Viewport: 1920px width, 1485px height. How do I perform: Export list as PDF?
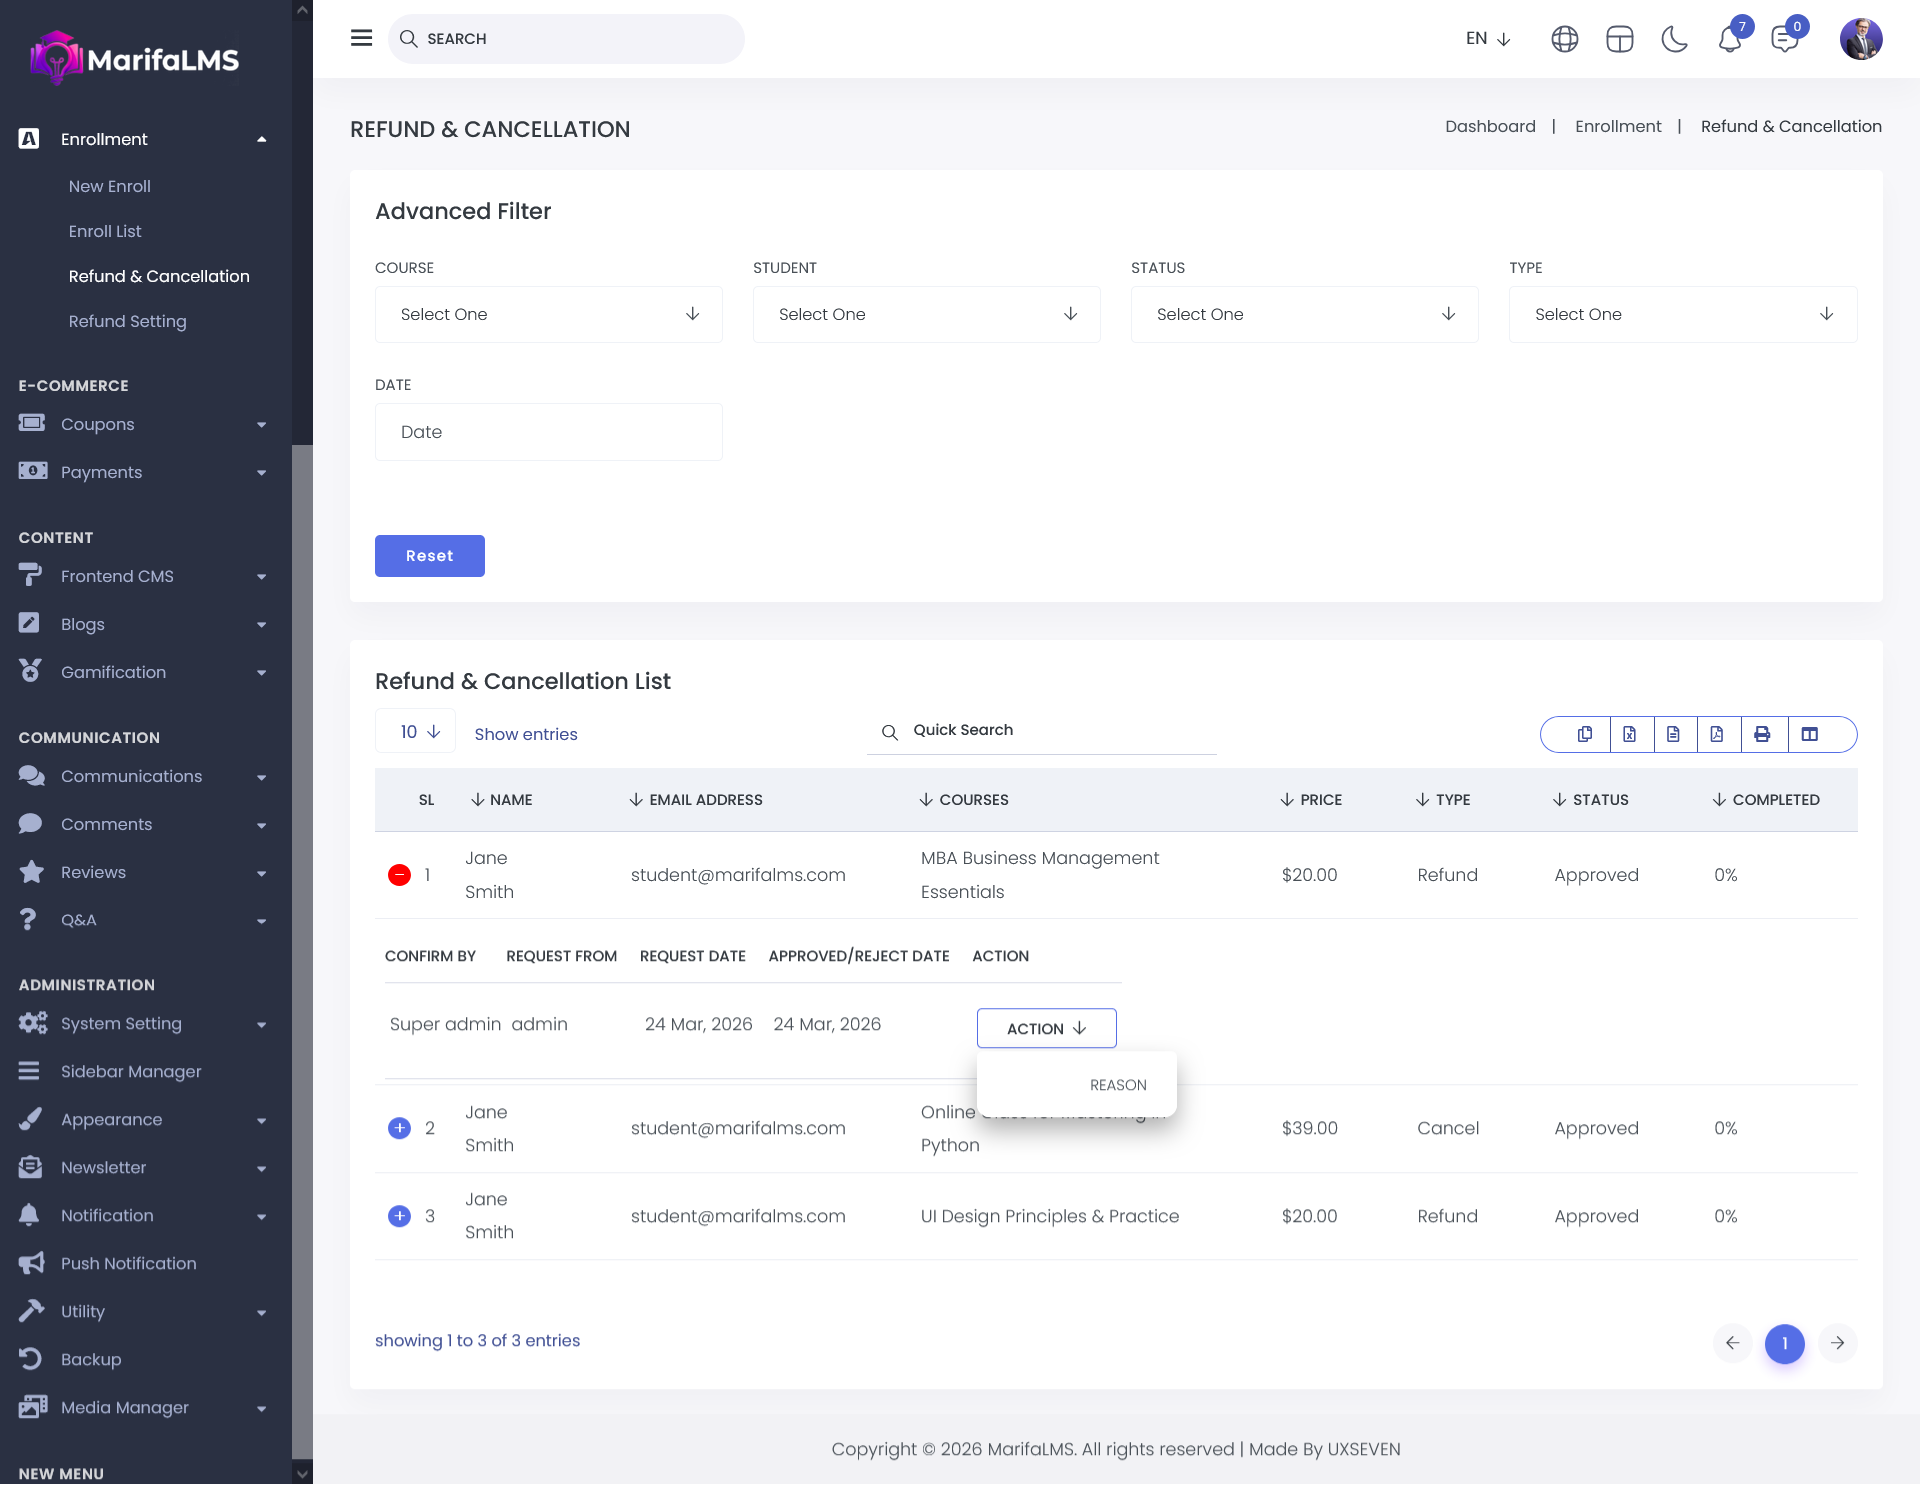point(1717,734)
